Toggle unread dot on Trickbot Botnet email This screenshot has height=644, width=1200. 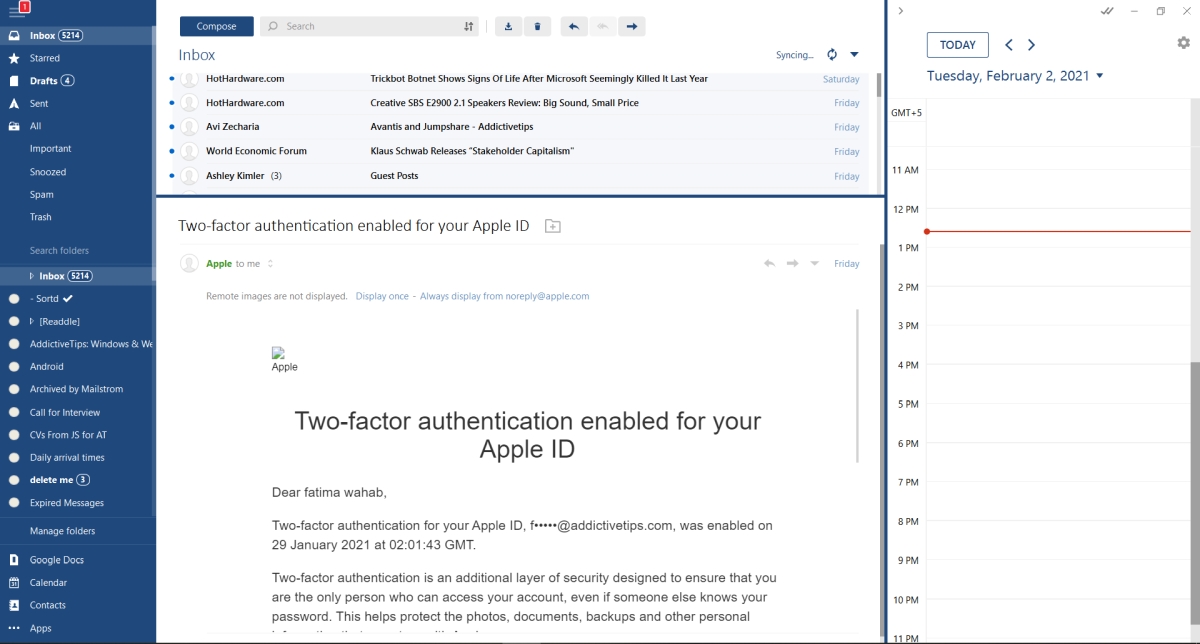coord(171,78)
